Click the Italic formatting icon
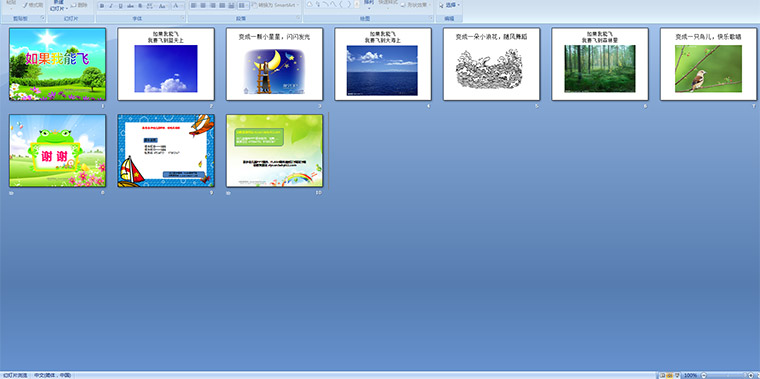 [111, 6]
